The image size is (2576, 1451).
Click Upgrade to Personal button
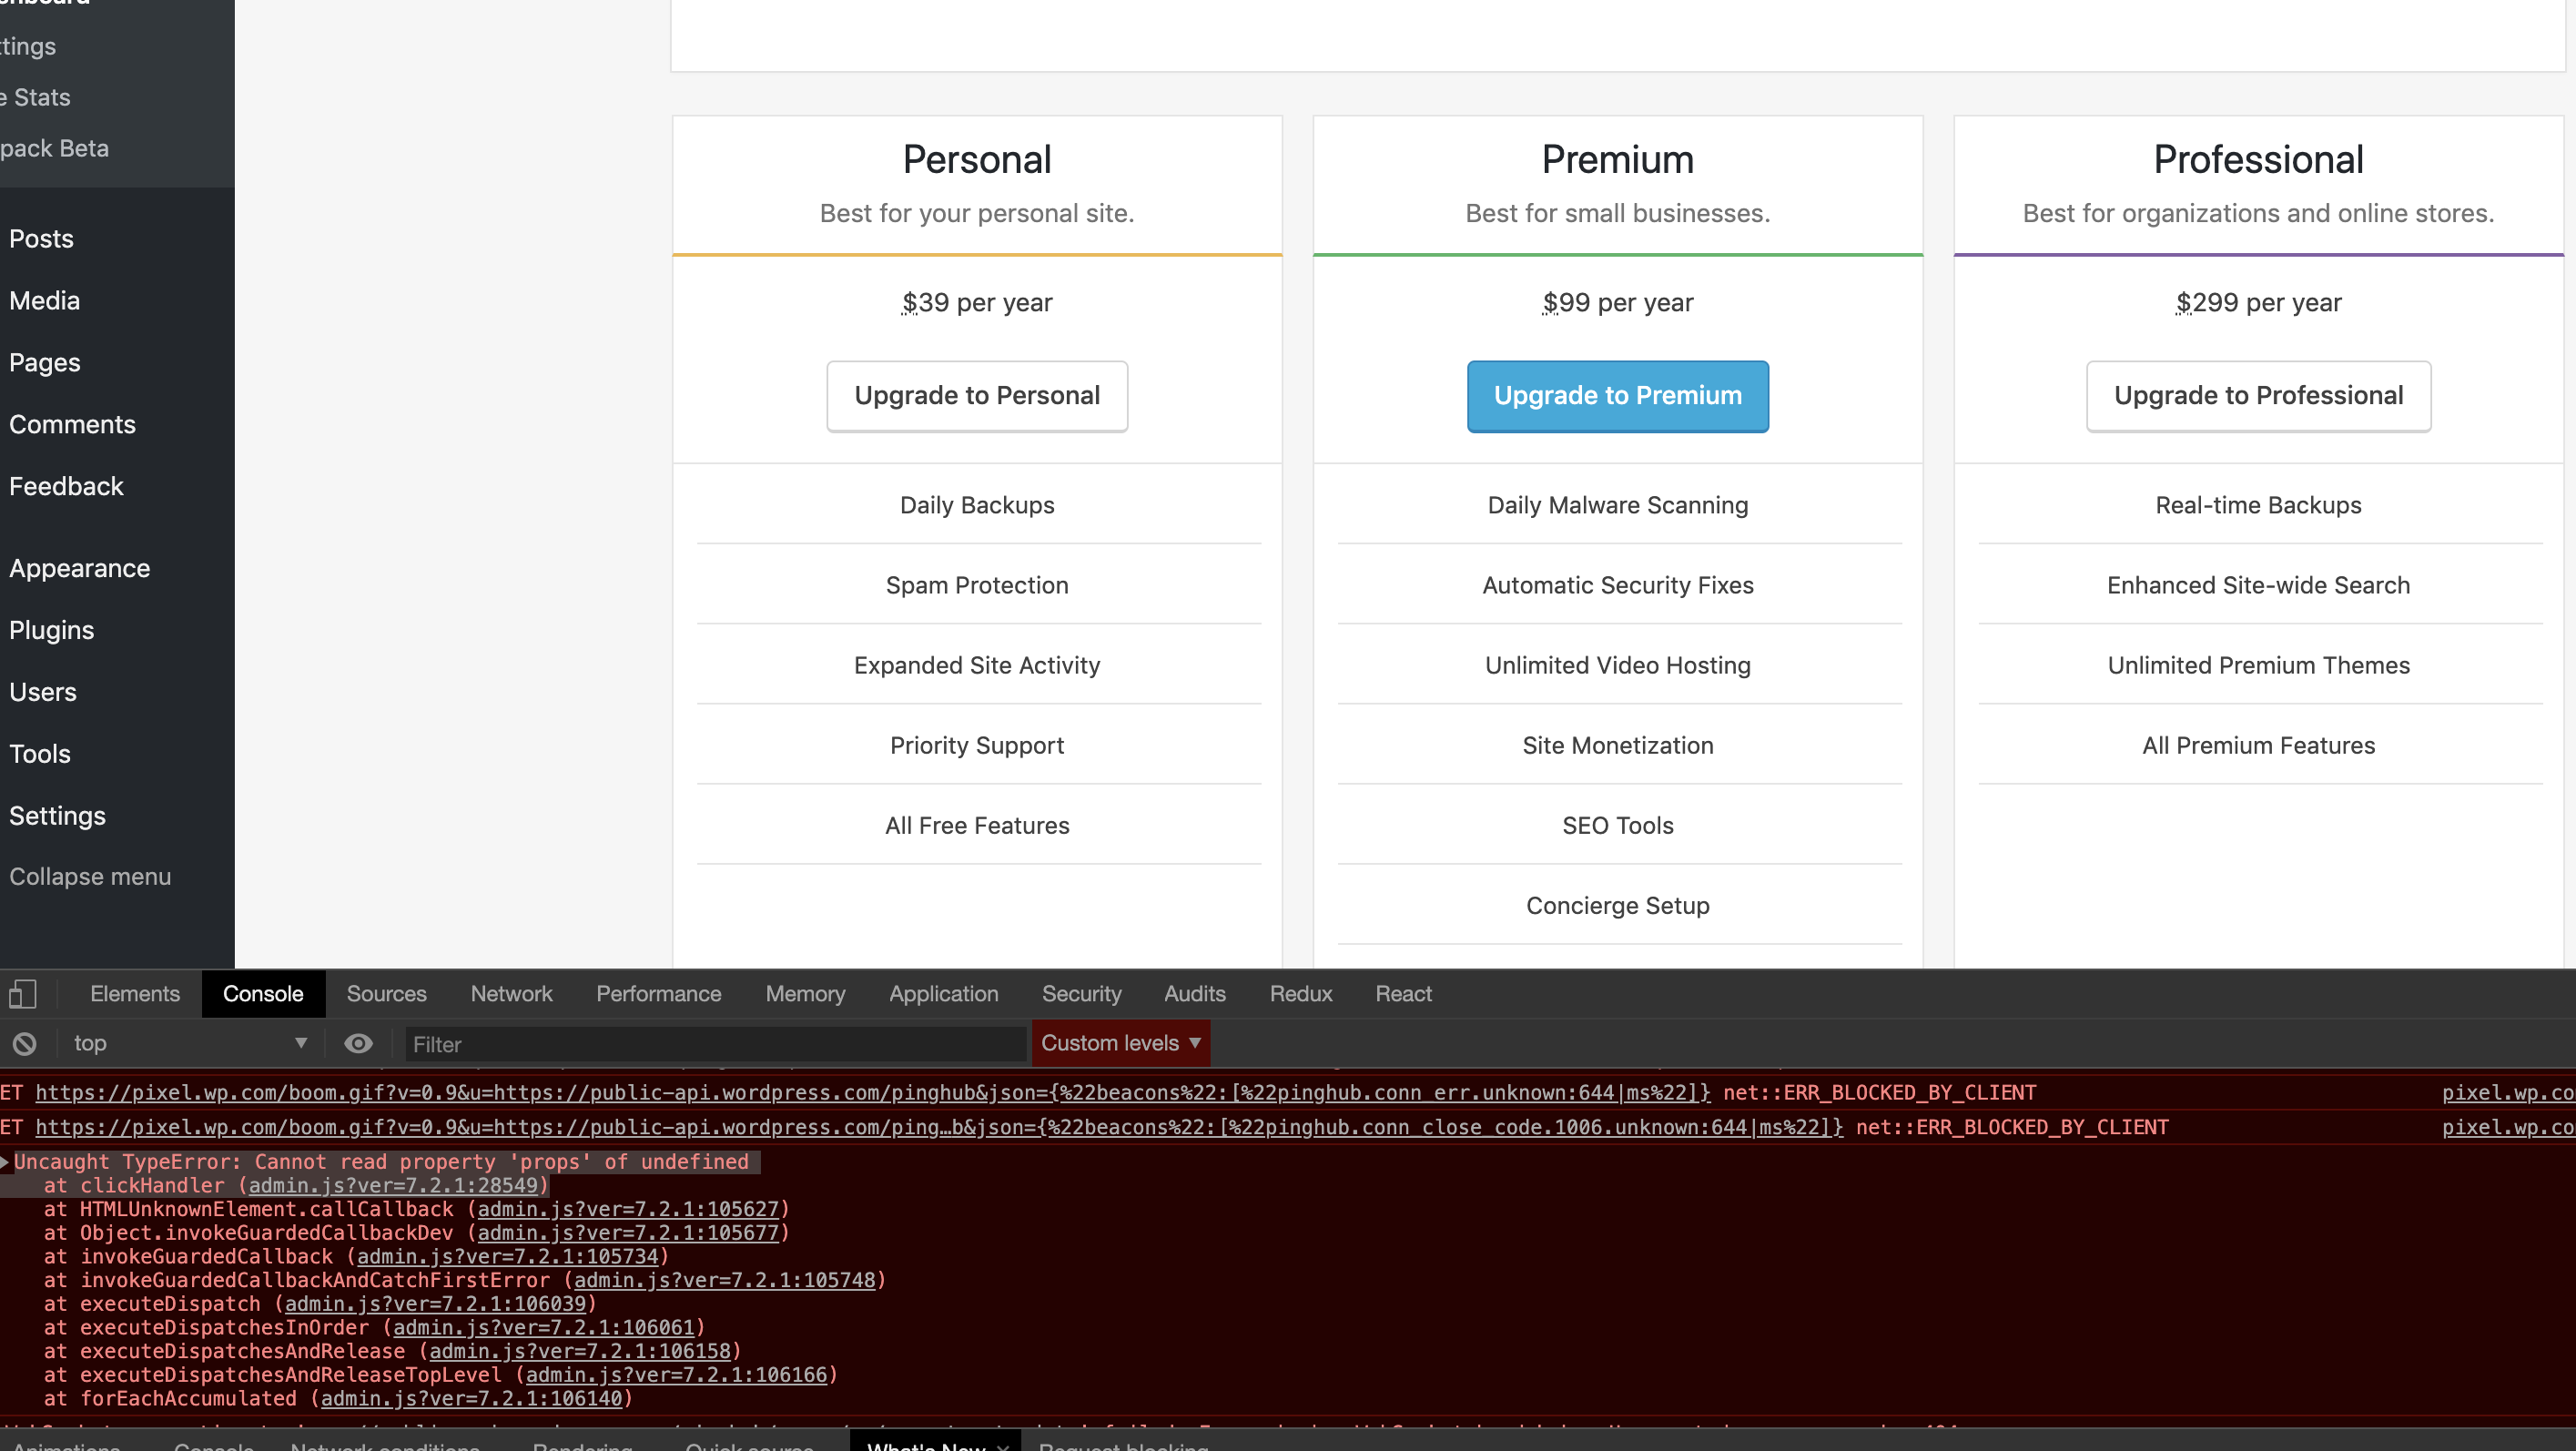click(976, 396)
